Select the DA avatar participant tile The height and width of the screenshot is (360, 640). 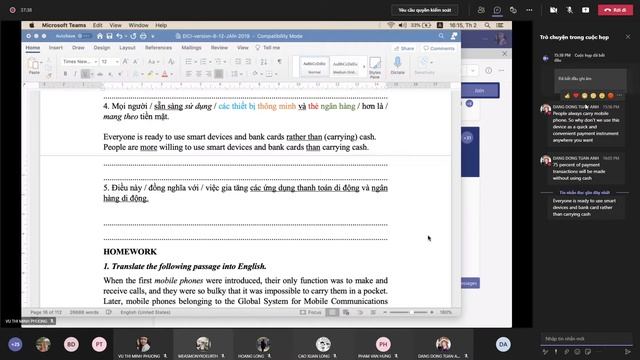point(503,344)
